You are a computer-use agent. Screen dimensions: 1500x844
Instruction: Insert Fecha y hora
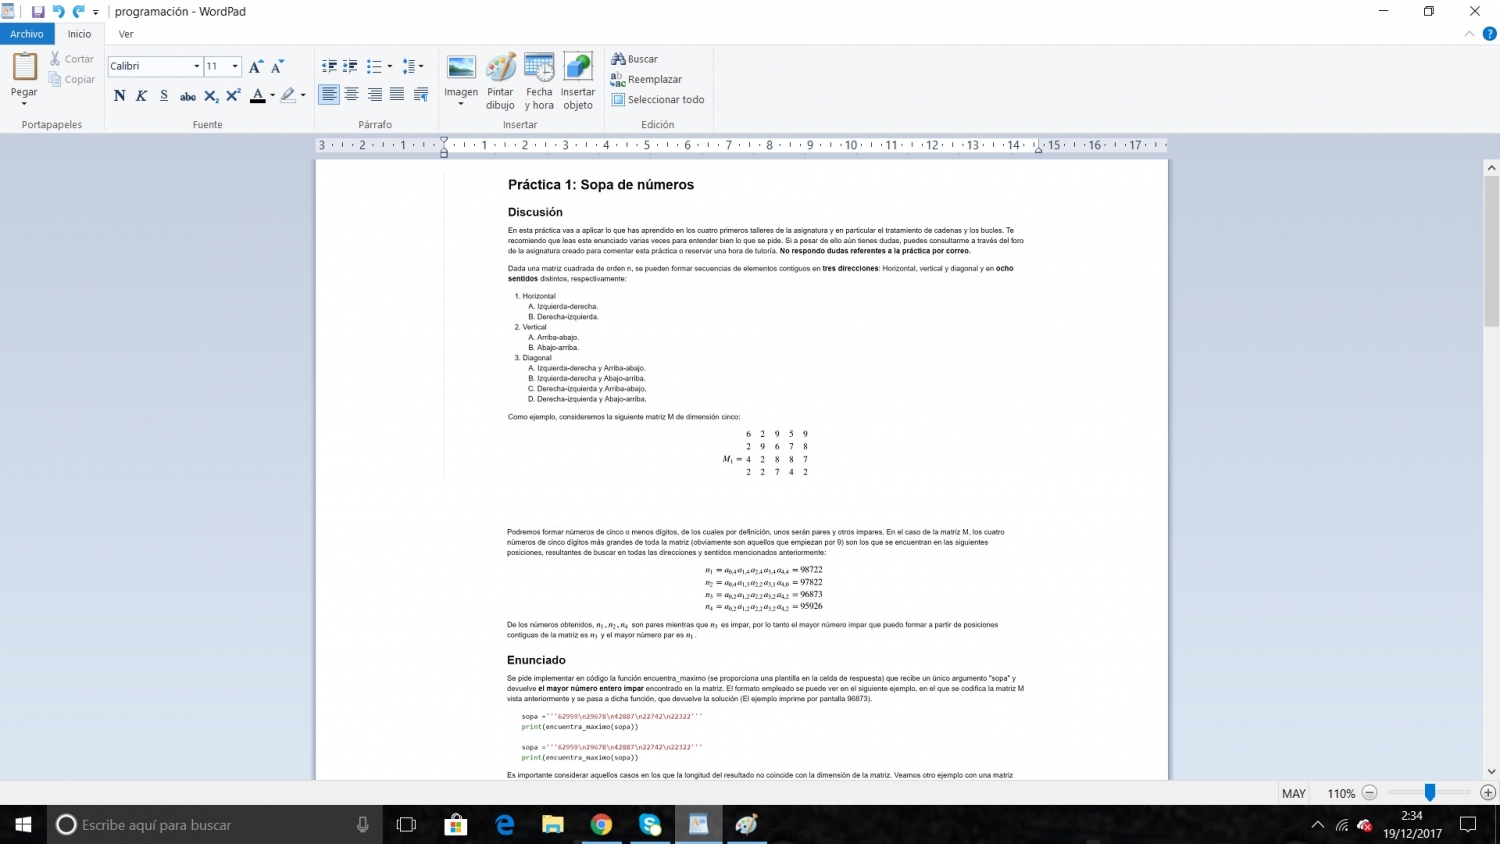tap(539, 81)
